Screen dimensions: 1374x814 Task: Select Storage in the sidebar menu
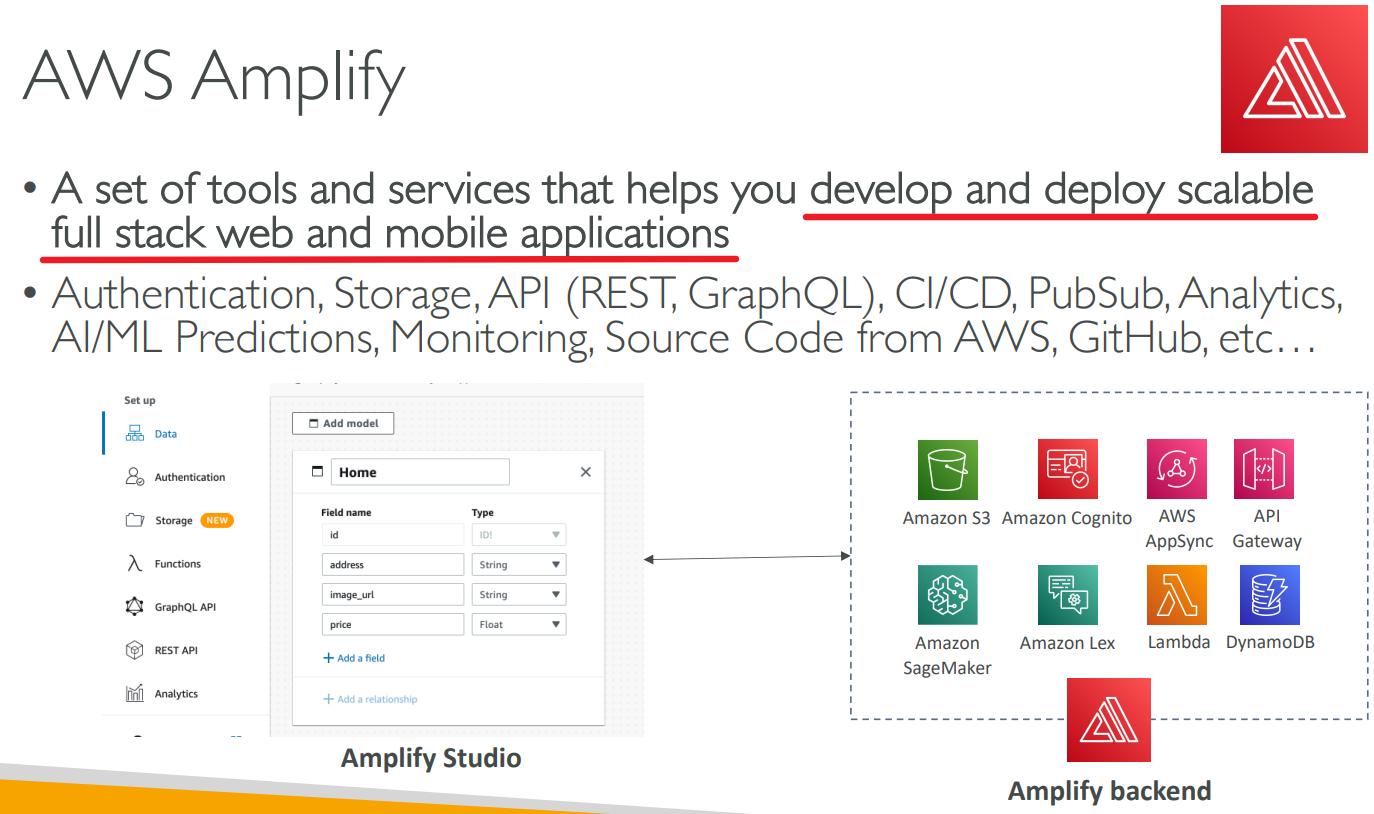(173, 521)
